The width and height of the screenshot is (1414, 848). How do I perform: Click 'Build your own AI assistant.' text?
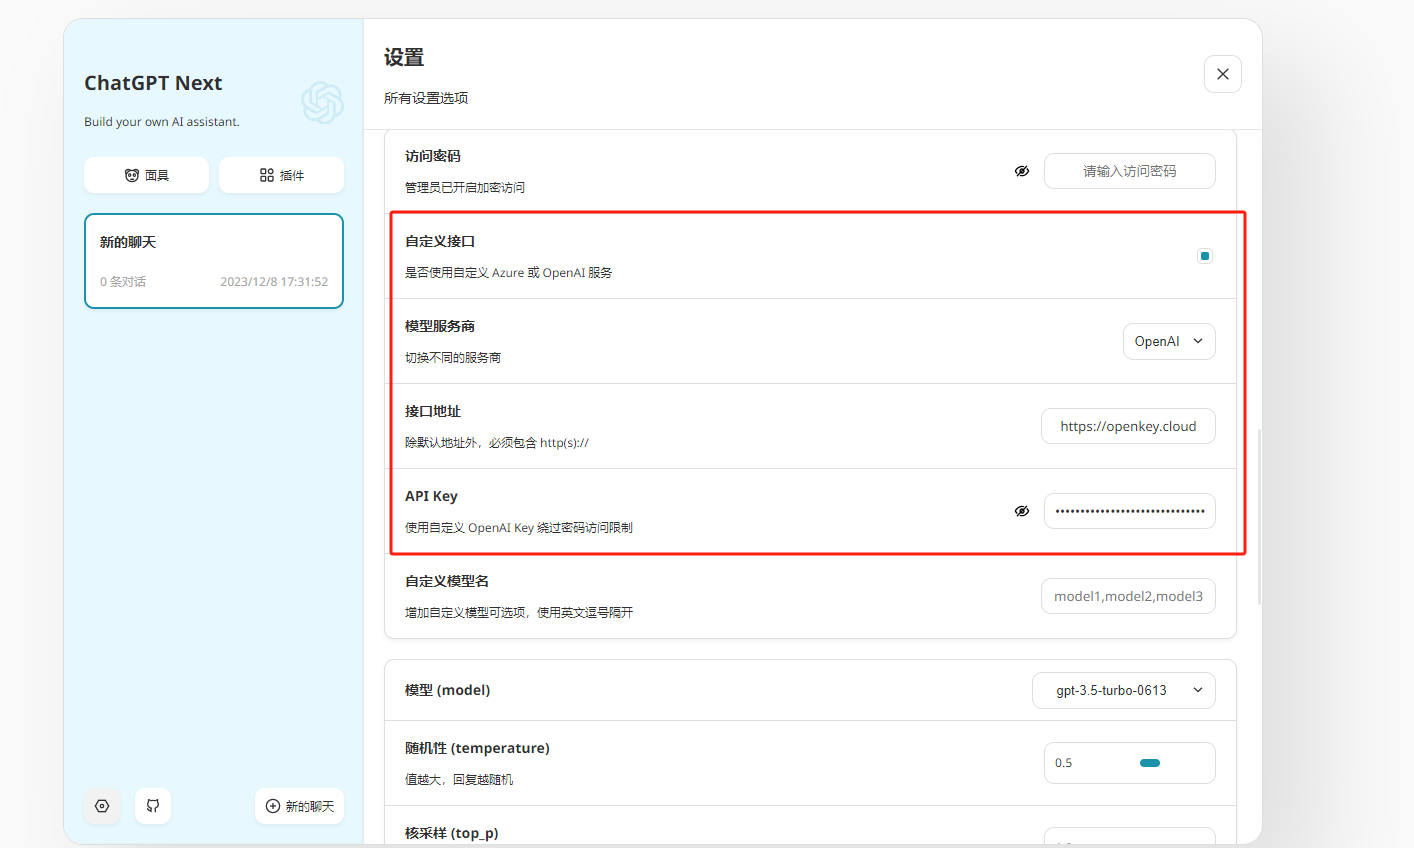(x=162, y=122)
